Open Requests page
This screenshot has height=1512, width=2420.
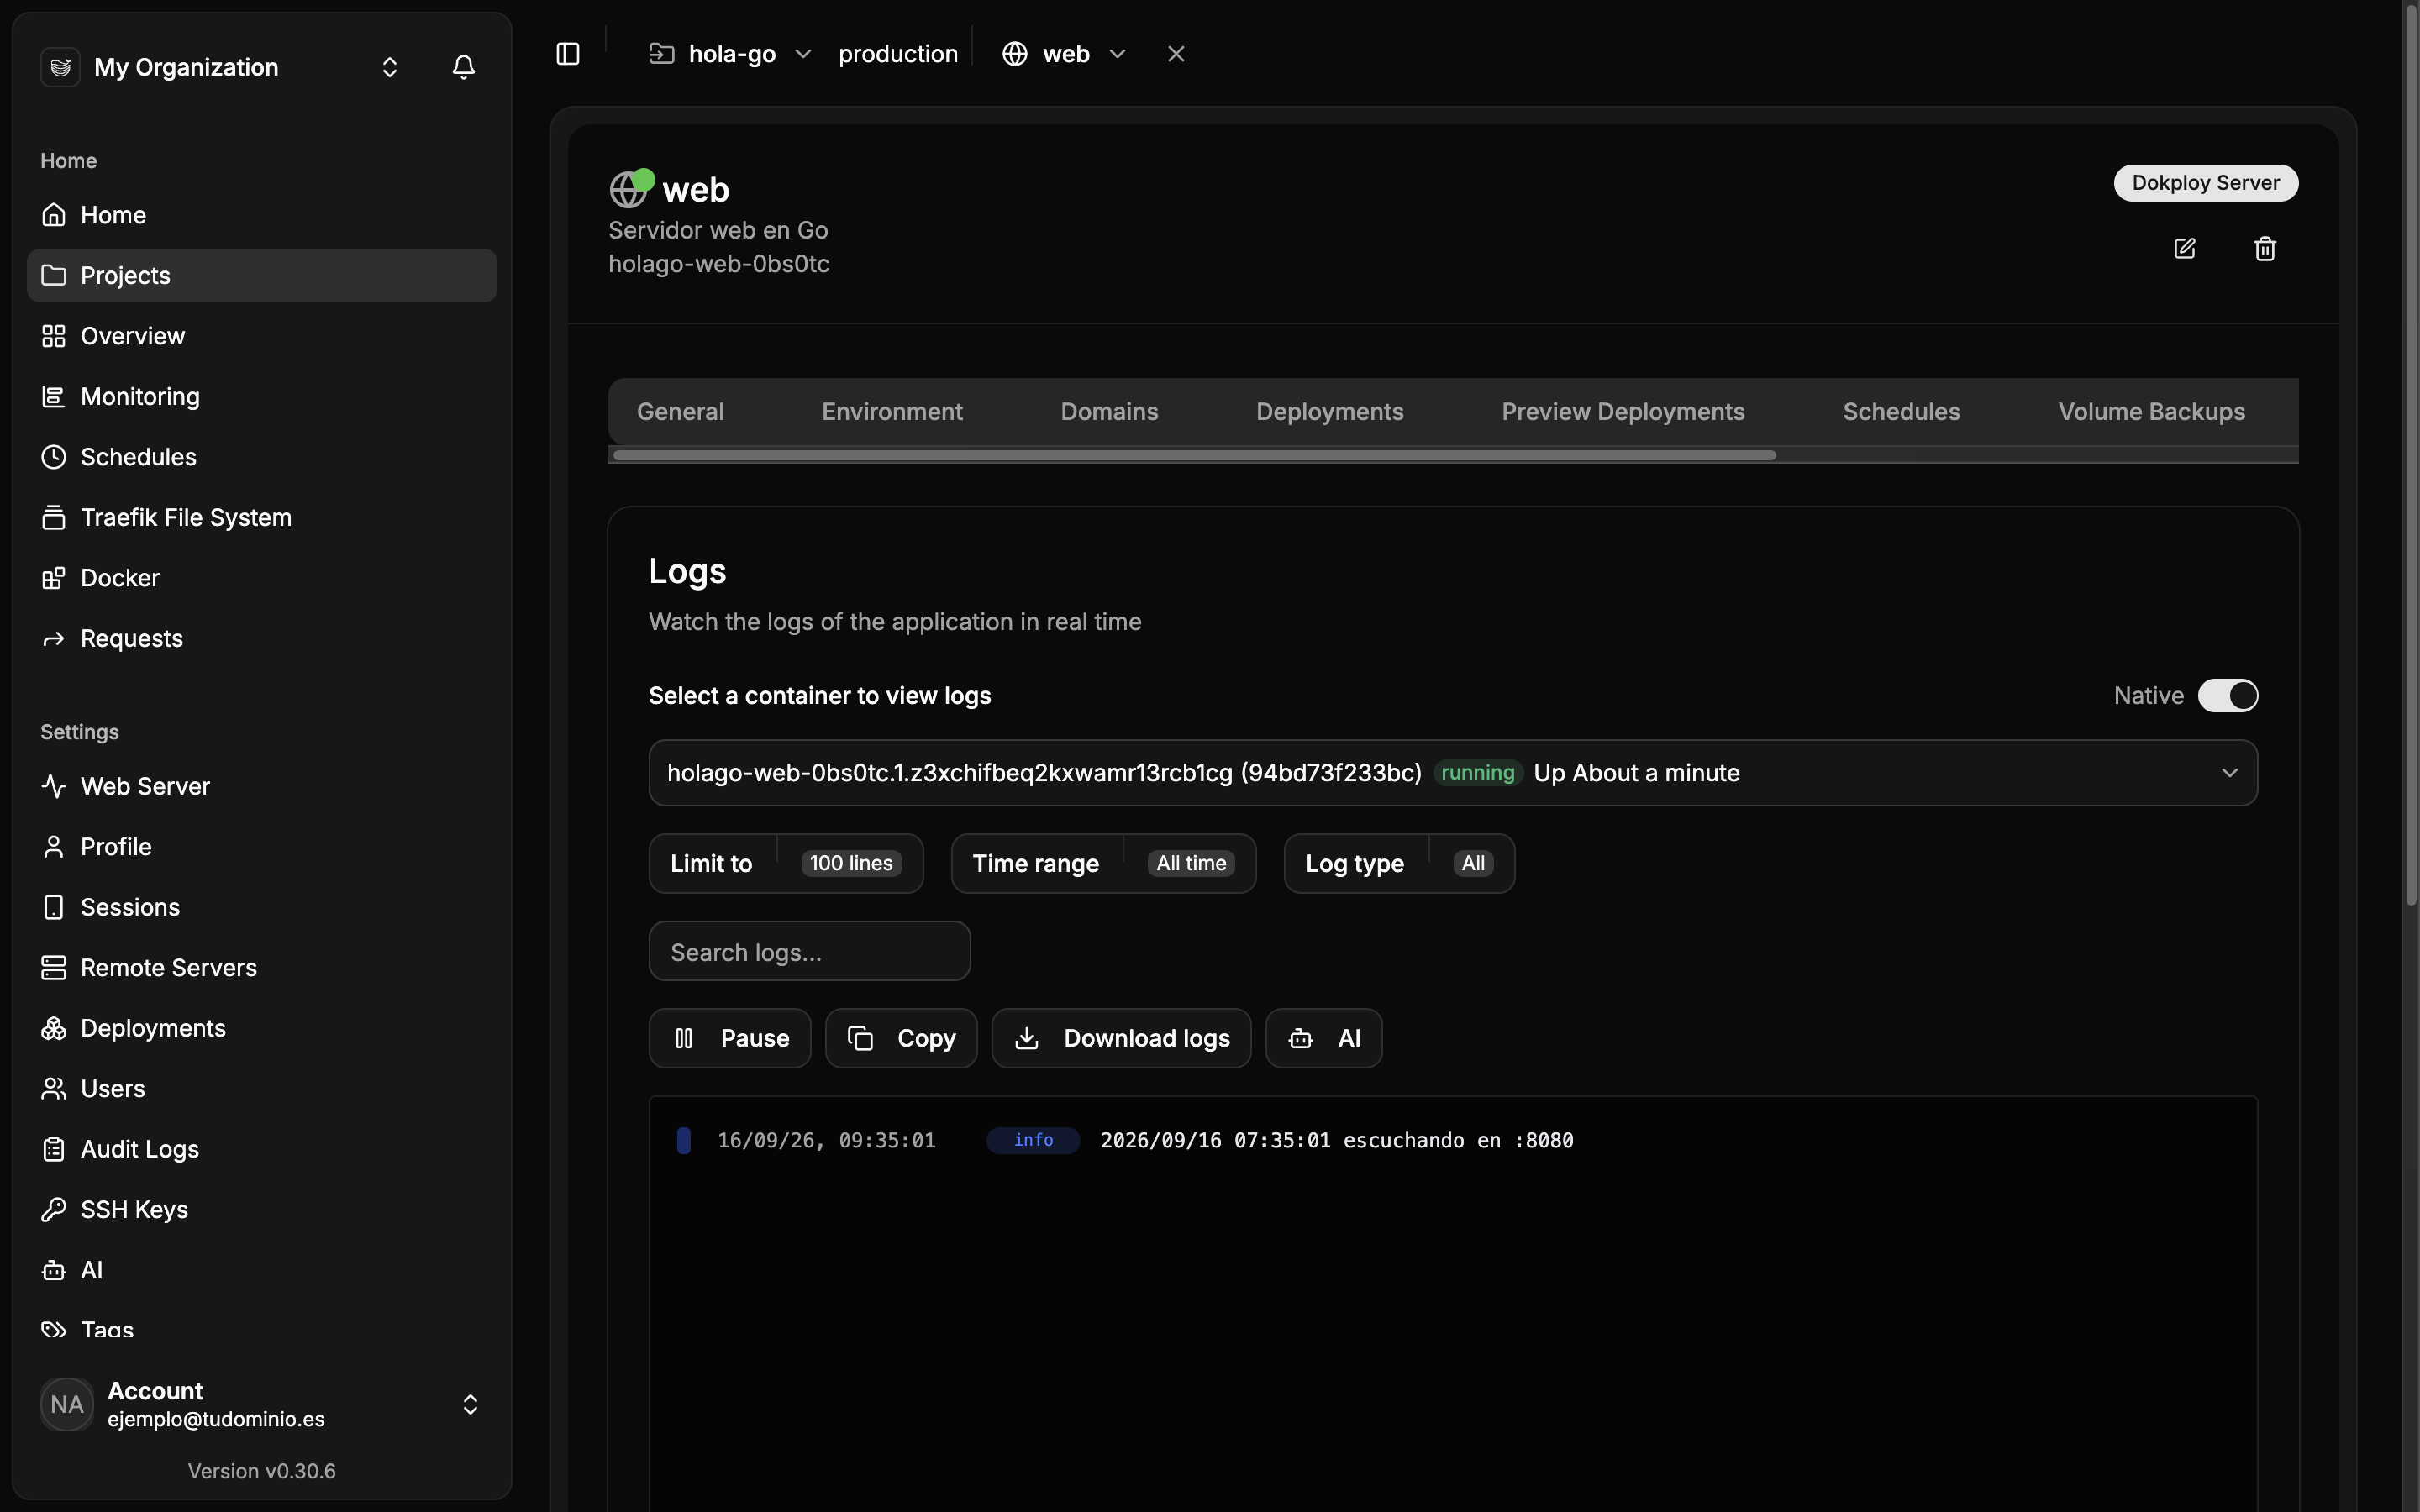(261, 639)
